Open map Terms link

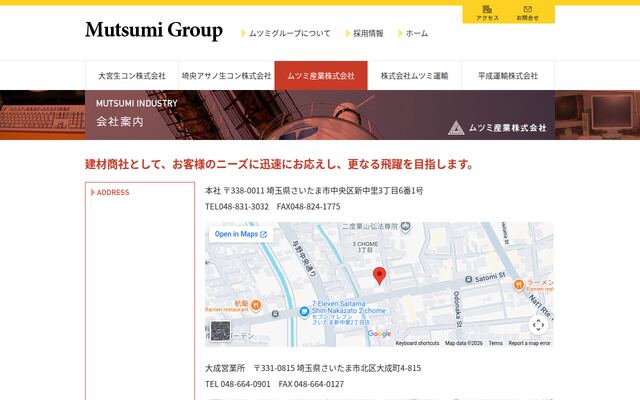496,343
